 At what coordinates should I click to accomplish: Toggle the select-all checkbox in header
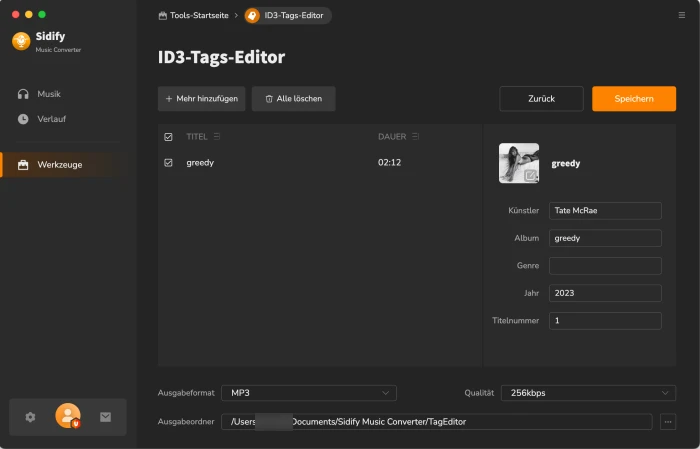pos(168,137)
